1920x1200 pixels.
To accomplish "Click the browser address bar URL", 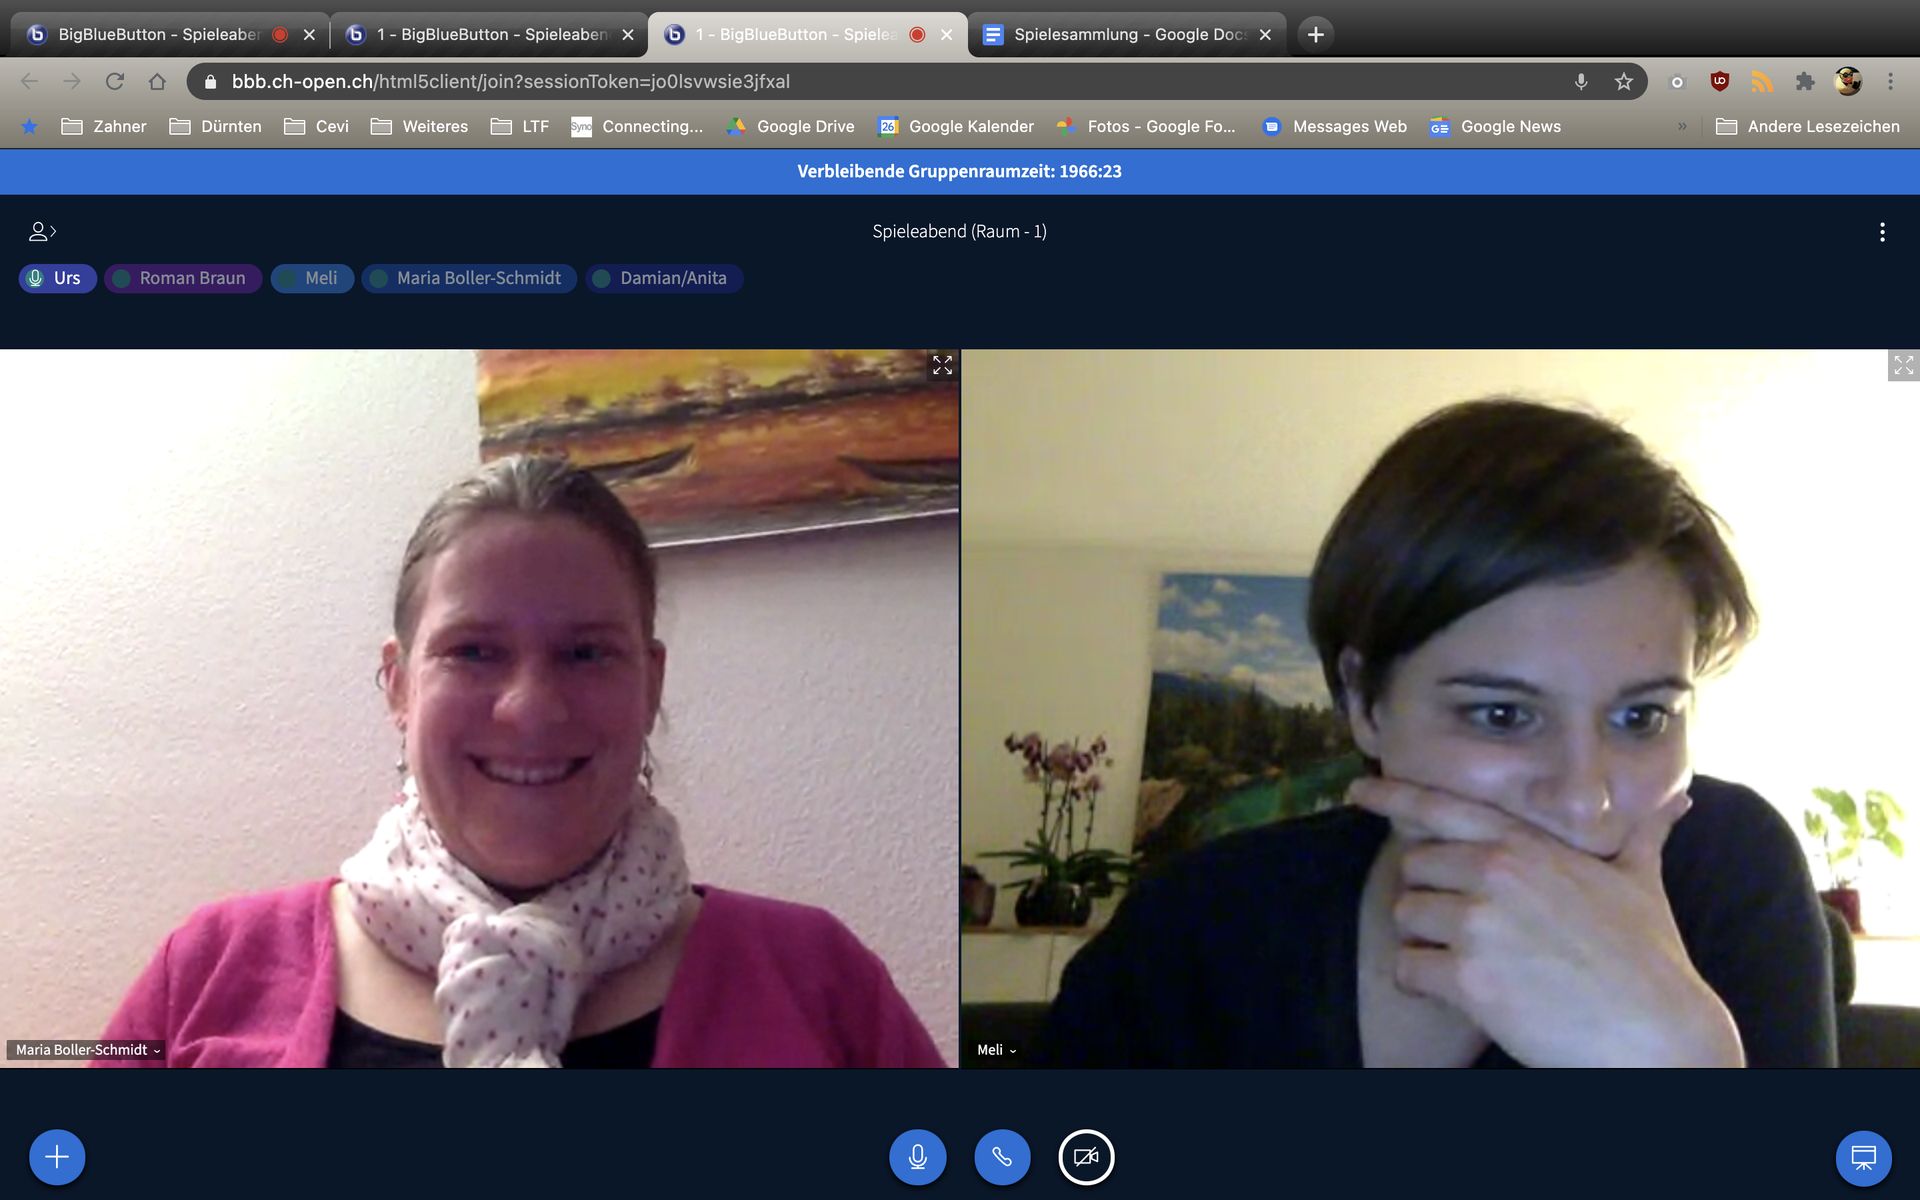I will (510, 82).
